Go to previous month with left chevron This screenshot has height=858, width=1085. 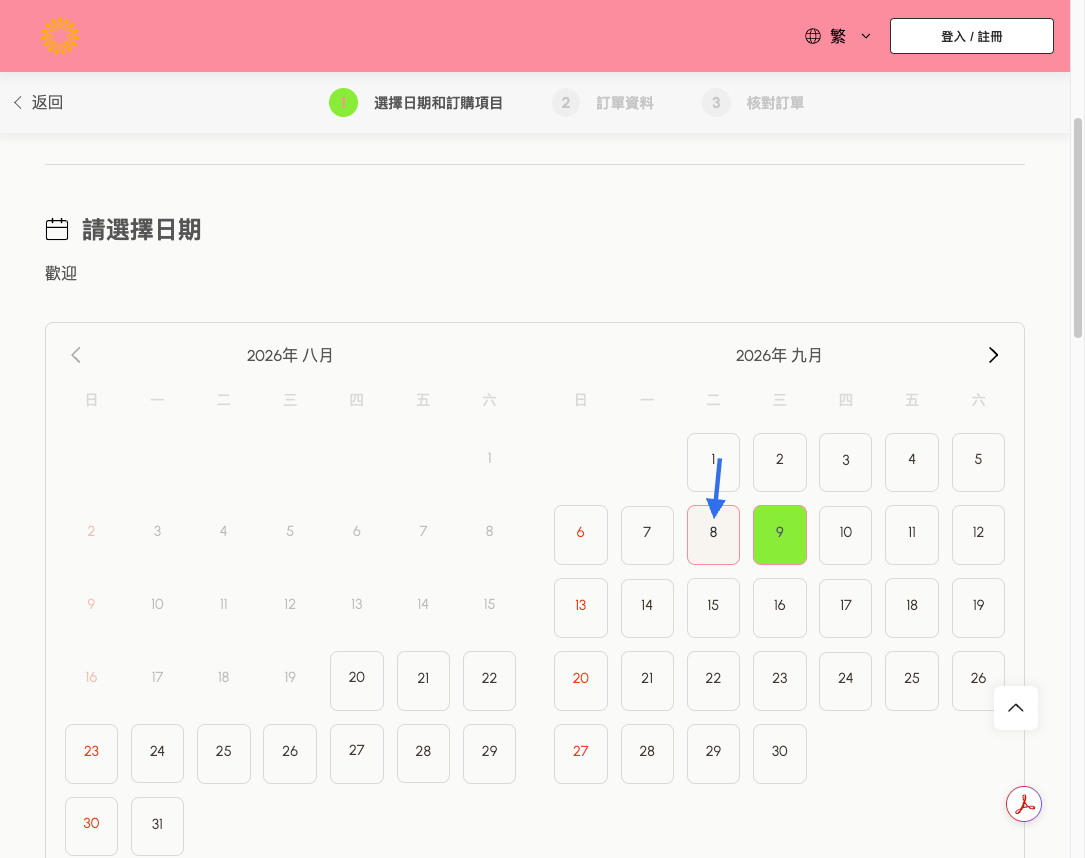(x=76, y=355)
